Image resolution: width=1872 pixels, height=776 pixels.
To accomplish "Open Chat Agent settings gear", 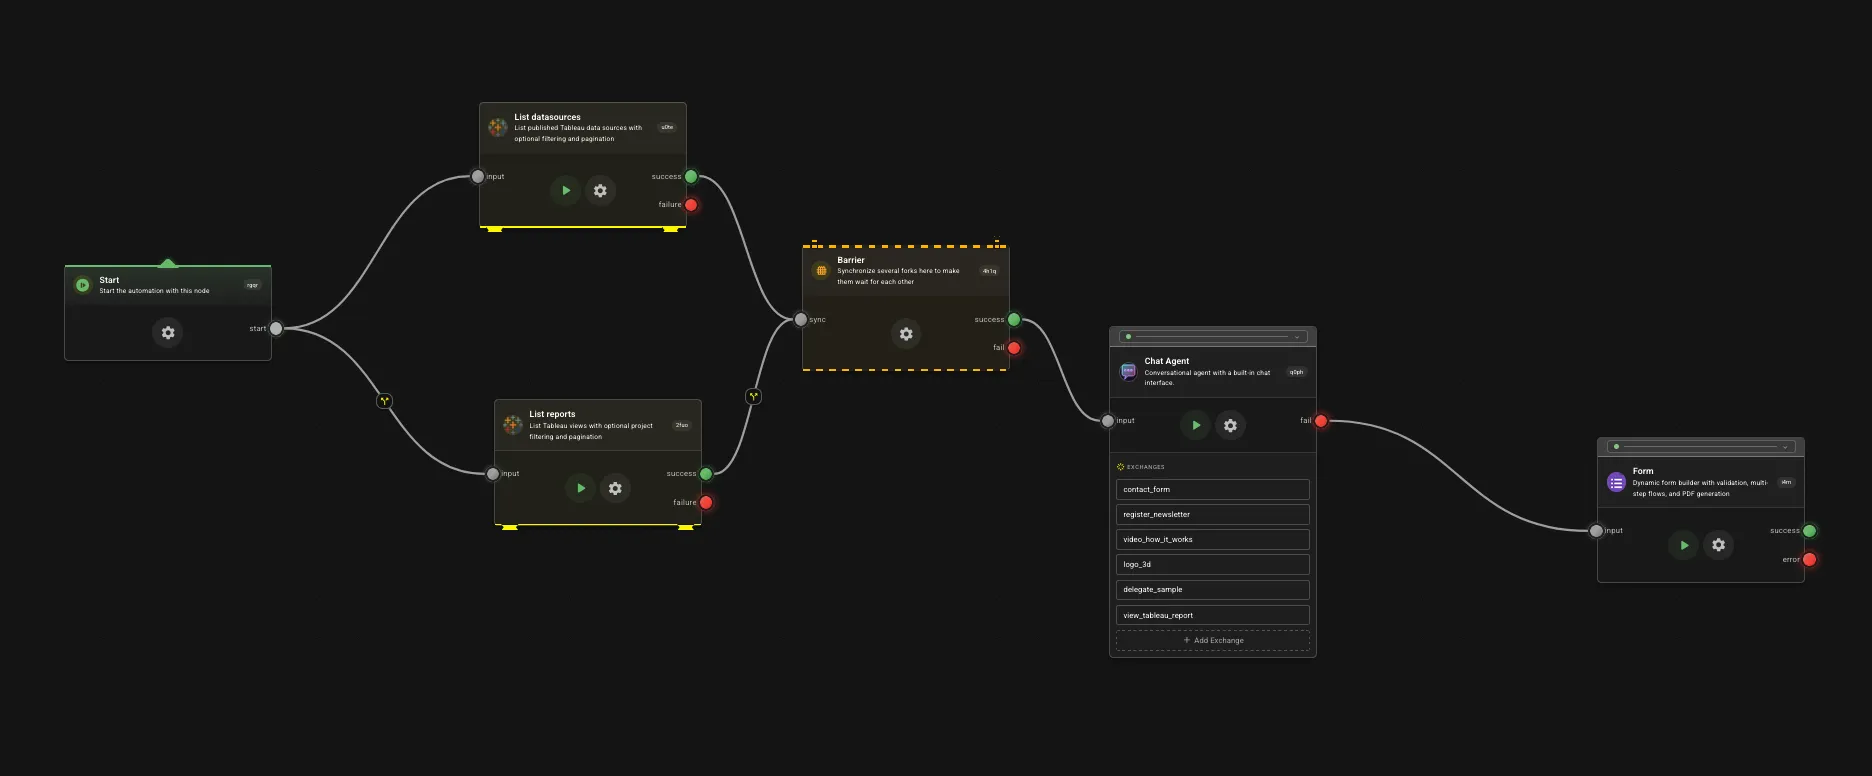I will (x=1230, y=425).
